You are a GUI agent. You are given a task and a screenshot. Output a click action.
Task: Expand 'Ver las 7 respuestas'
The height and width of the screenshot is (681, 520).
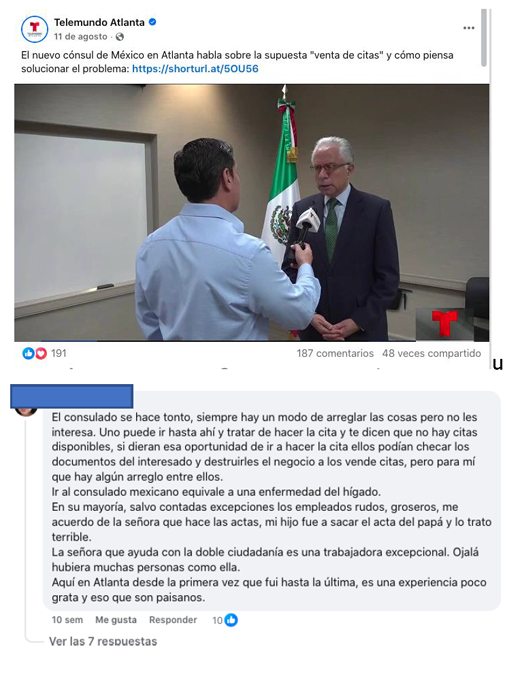pyautogui.click(x=103, y=641)
